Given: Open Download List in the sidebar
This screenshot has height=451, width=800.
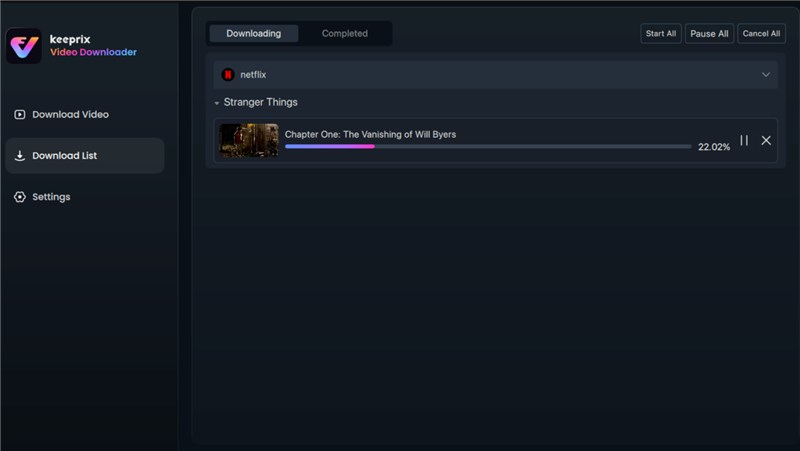Looking at the screenshot, I should 85,156.
